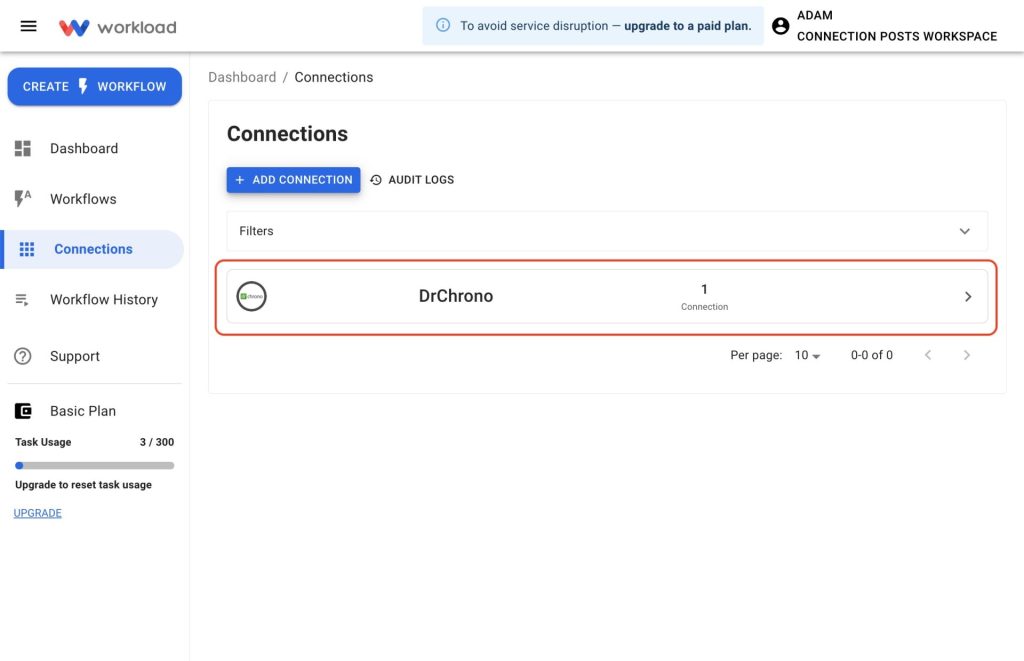Click the '3 / 300' task usage value
This screenshot has height=661, width=1024.
click(x=157, y=442)
